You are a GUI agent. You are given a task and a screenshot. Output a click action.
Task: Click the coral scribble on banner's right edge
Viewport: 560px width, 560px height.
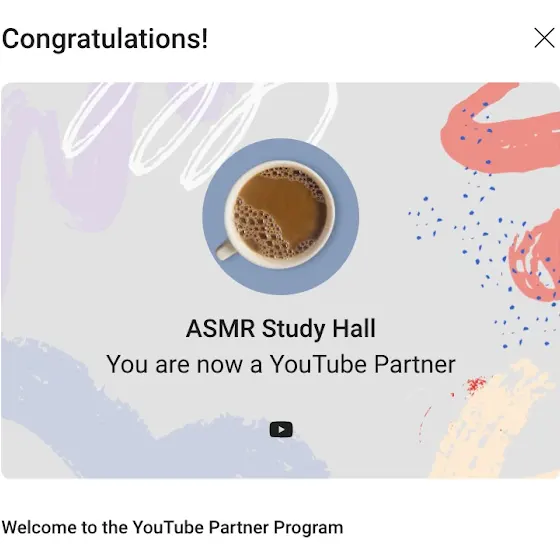[536, 259]
